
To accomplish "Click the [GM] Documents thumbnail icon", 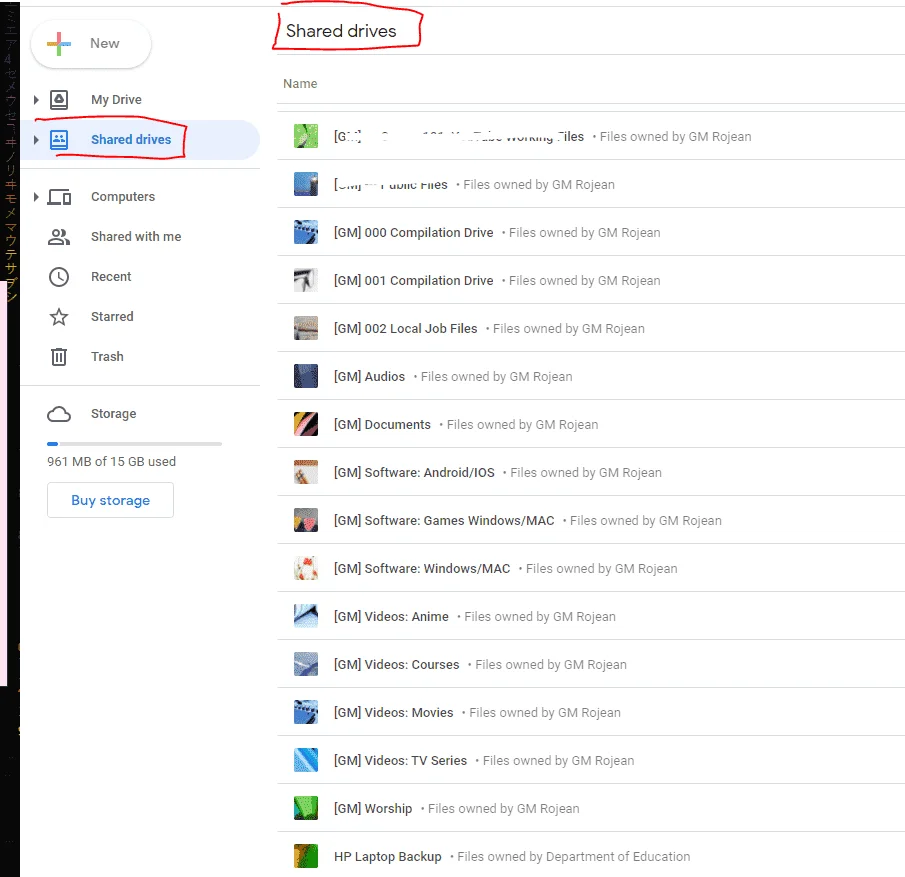I will click(x=306, y=424).
